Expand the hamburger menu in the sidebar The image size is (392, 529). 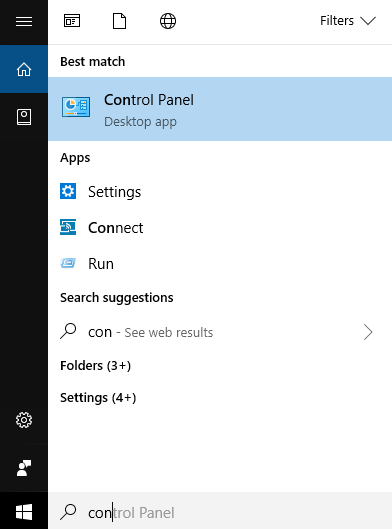click(24, 22)
